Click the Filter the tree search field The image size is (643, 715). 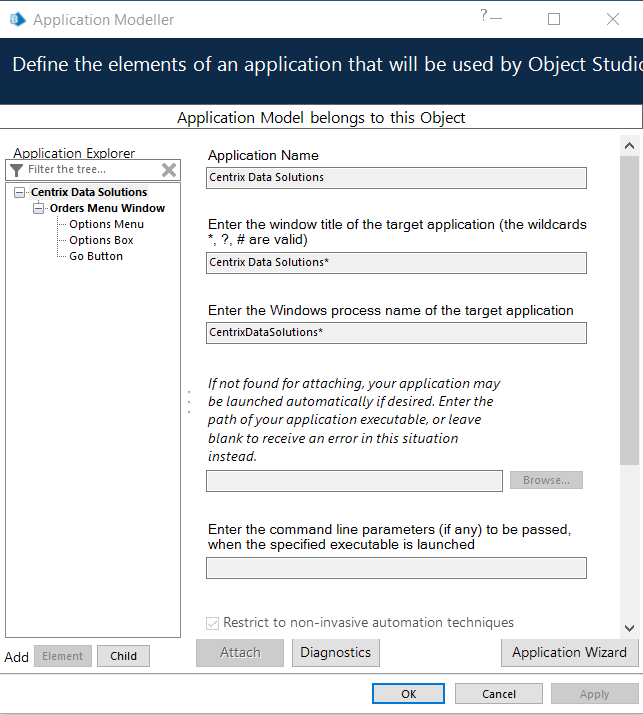coord(90,170)
